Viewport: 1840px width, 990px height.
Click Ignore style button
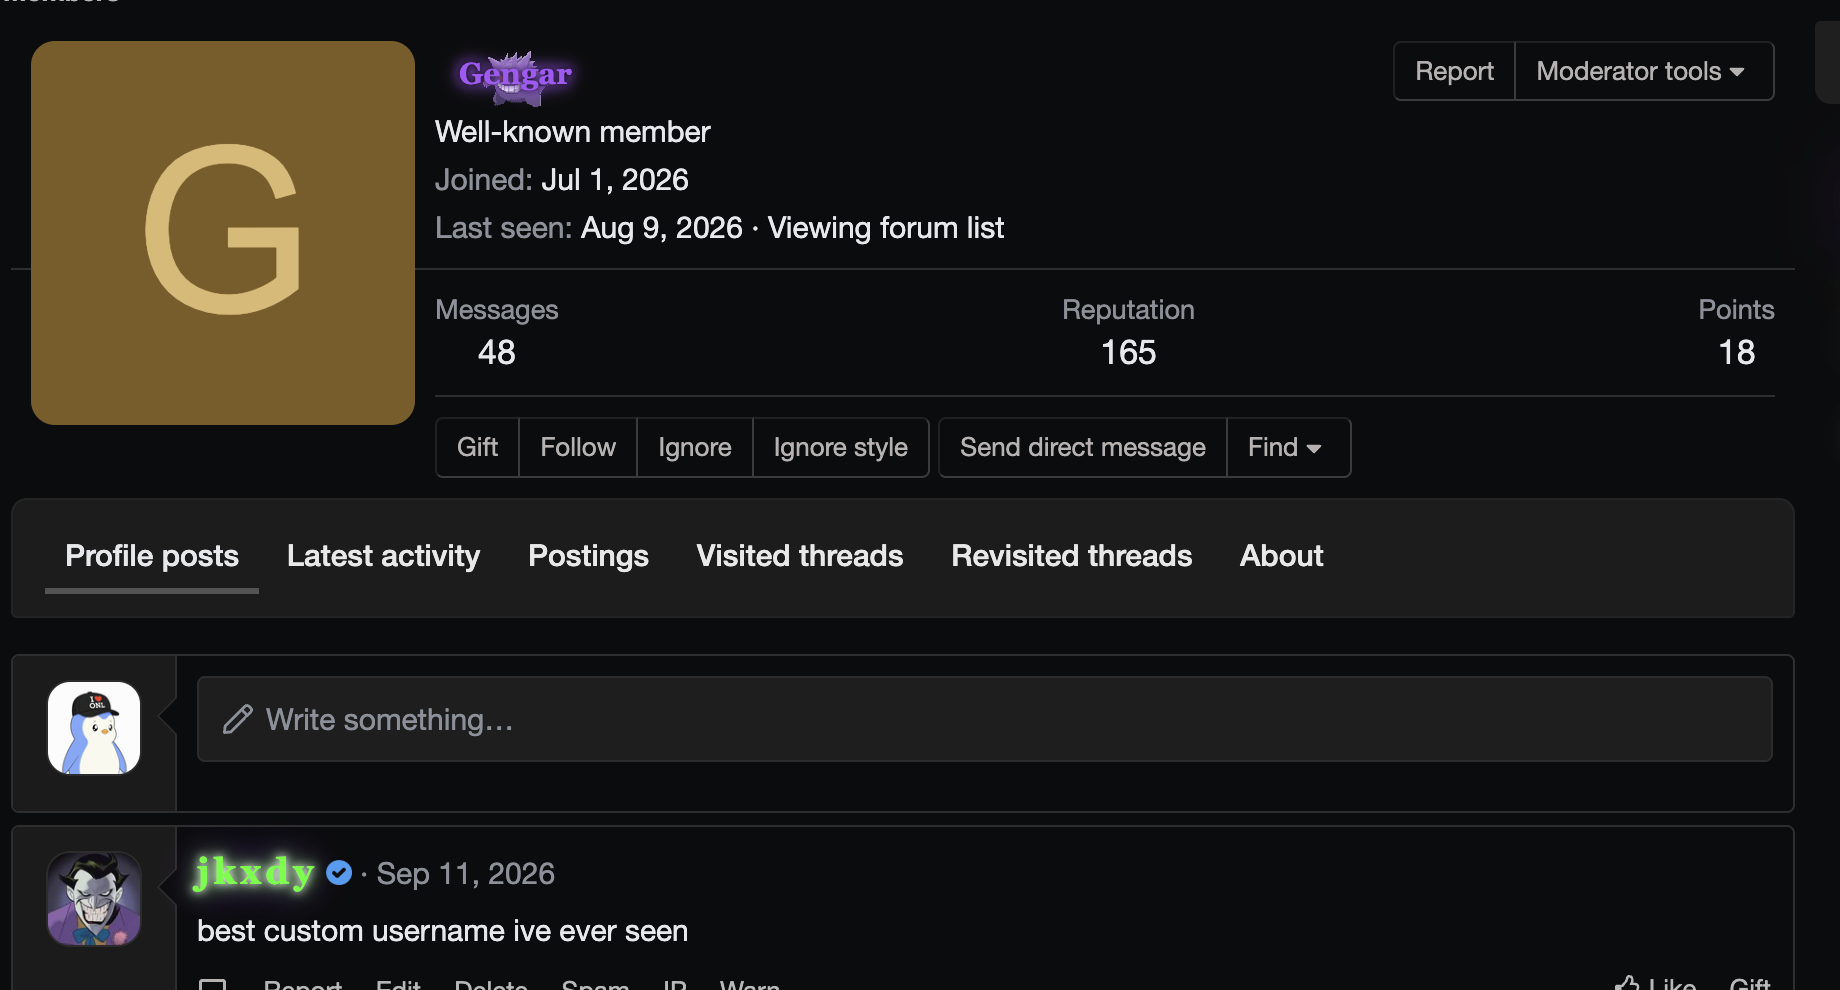pos(841,447)
